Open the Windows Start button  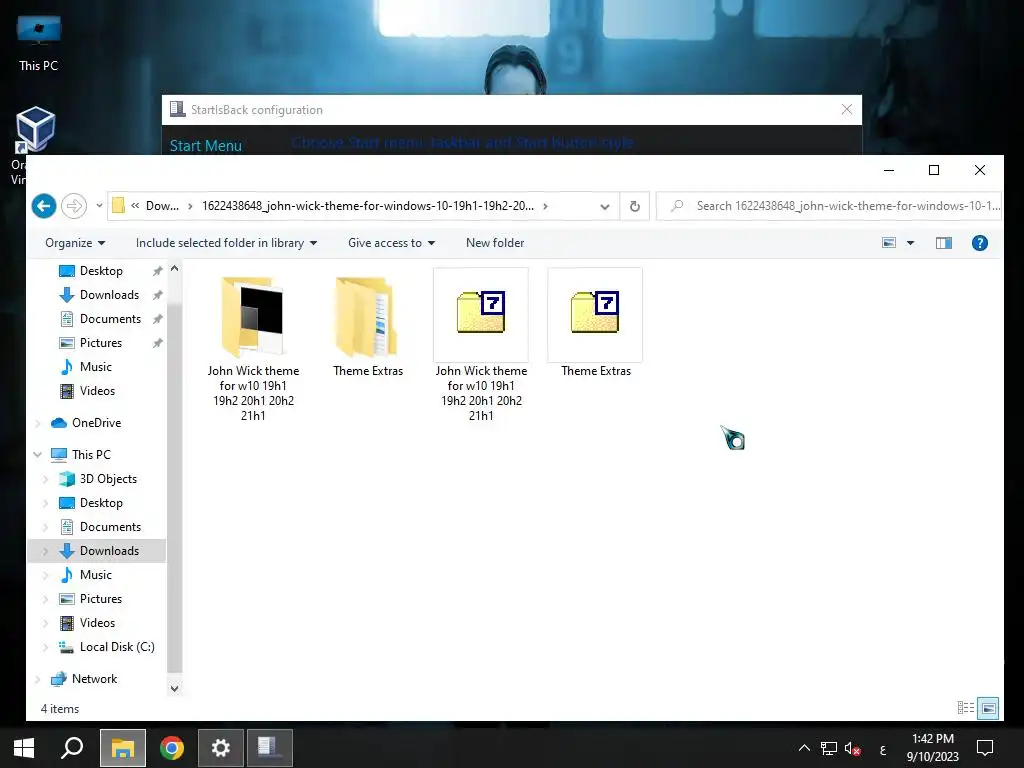click(x=24, y=748)
